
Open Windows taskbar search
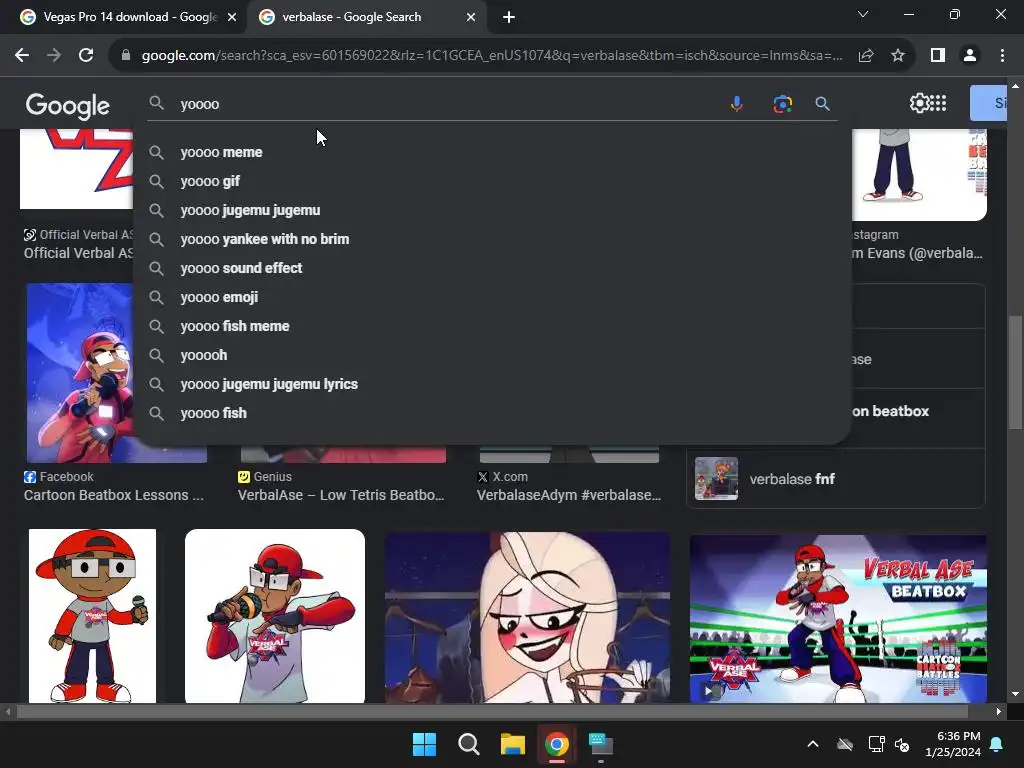coord(468,744)
